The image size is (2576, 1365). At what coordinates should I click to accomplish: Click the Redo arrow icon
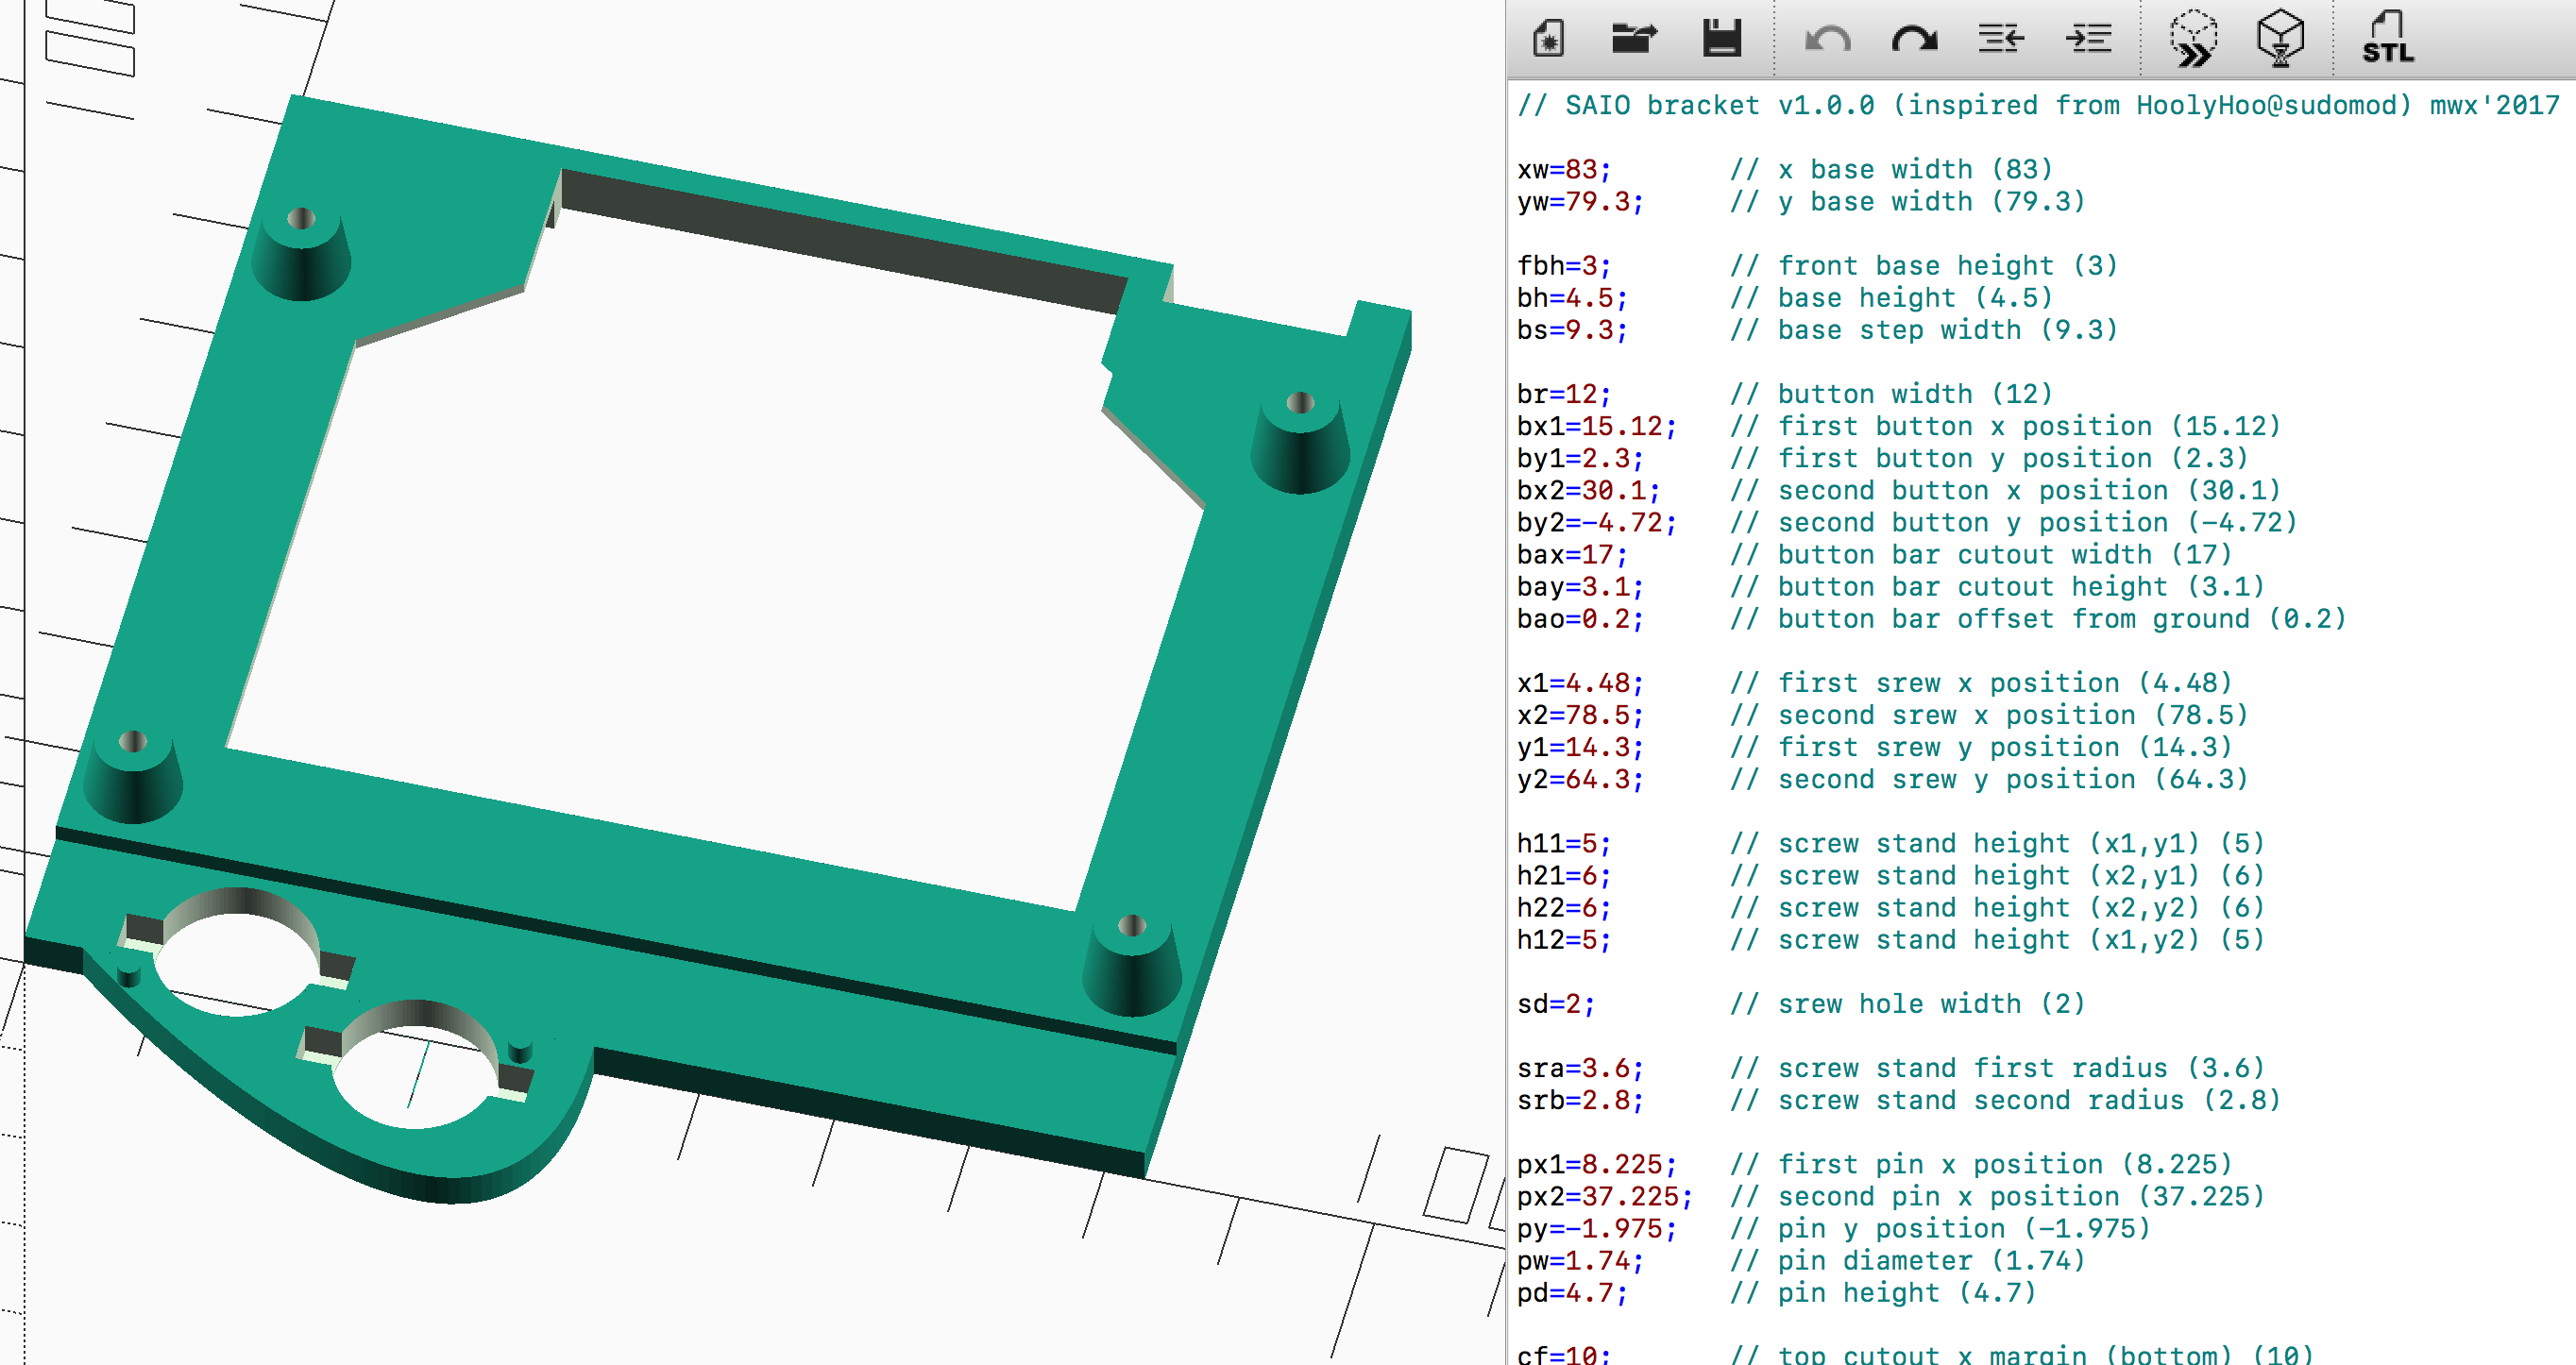pyautogui.click(x=1914, y=39)
